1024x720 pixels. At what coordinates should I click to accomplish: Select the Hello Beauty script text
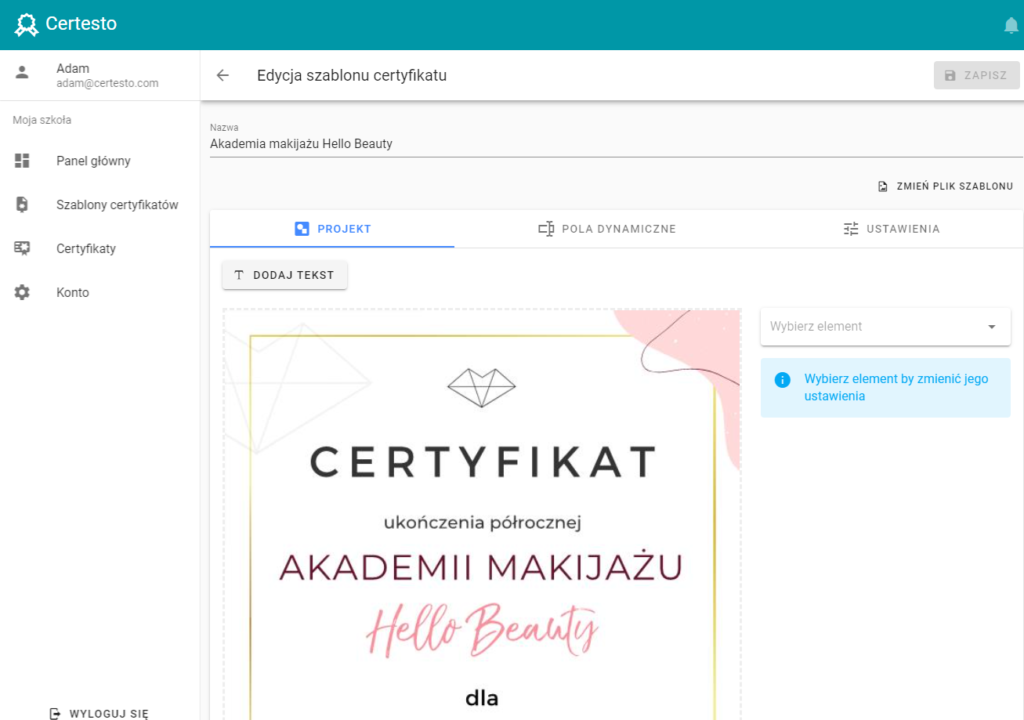click(x=481, y=630)
